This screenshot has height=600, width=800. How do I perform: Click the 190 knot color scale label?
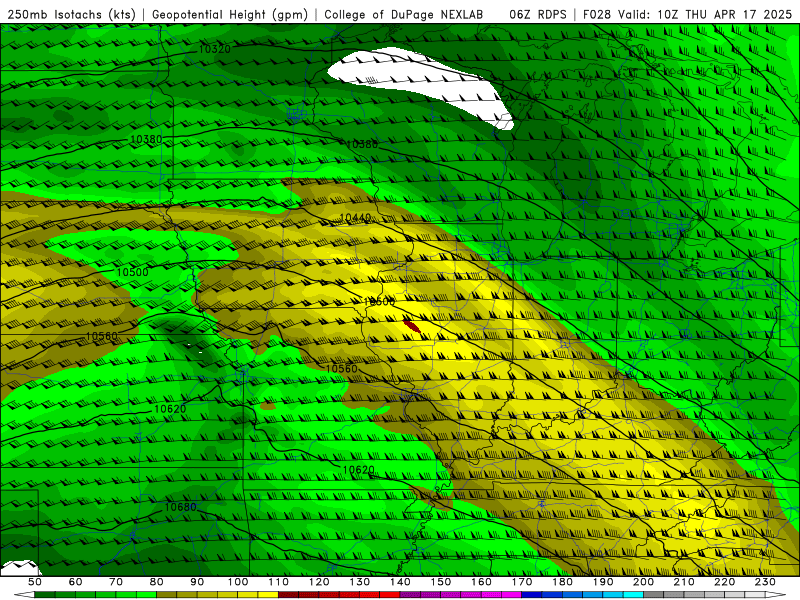point(603,582)
